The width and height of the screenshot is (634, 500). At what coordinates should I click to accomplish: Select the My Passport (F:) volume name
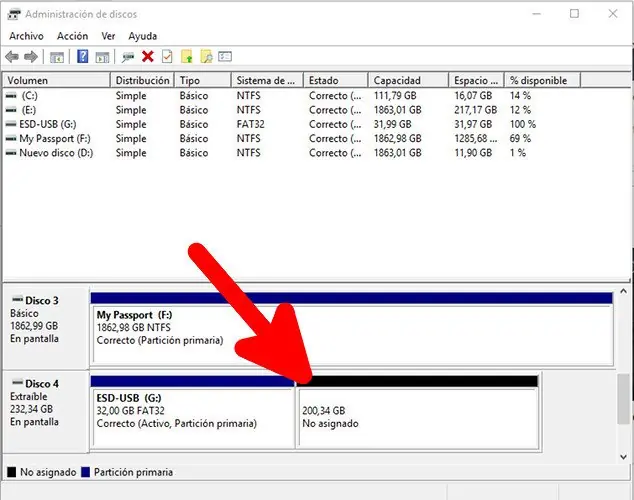click(x=55, y=139)
